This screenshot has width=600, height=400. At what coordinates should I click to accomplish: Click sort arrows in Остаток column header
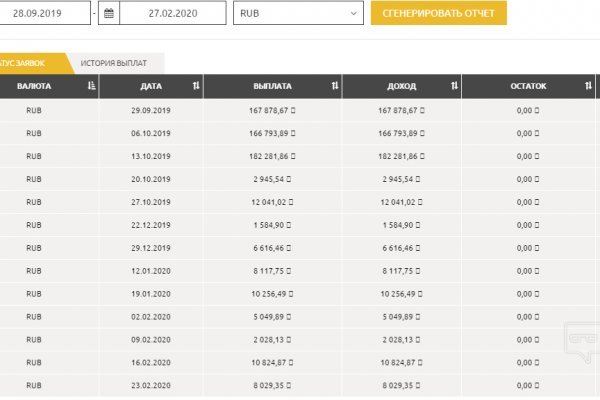[x=589, y=86]
